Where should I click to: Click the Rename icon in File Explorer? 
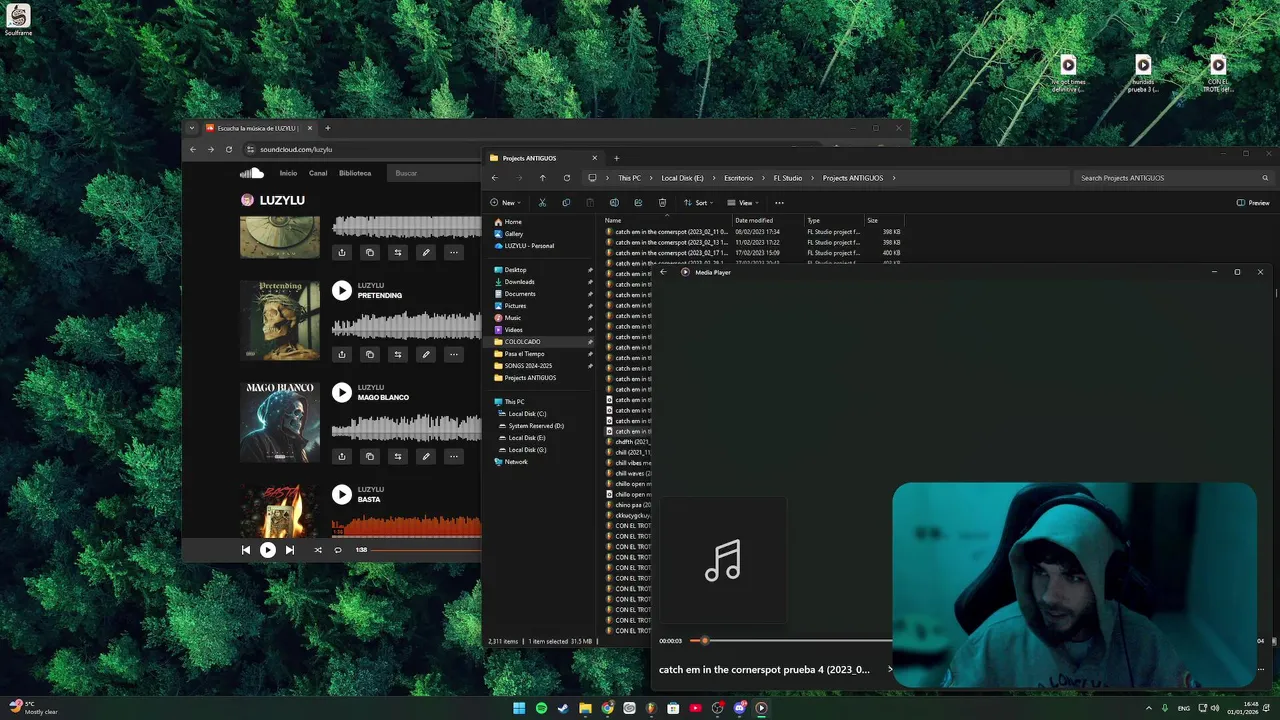[x=614, y=203]
